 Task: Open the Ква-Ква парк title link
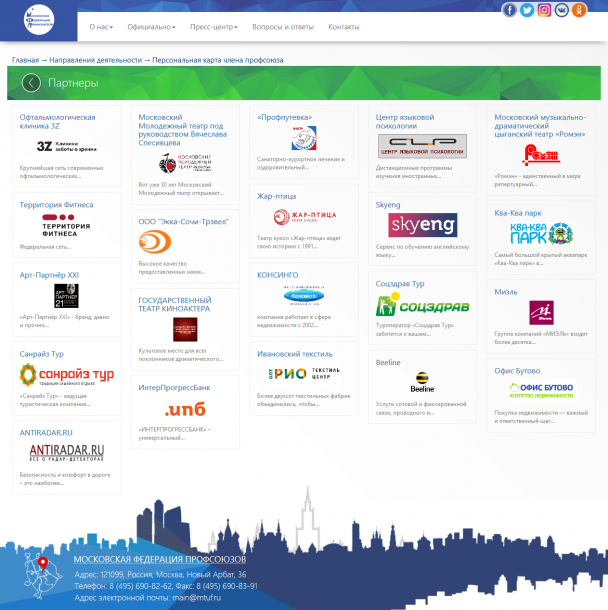click(x=518, y=213)
